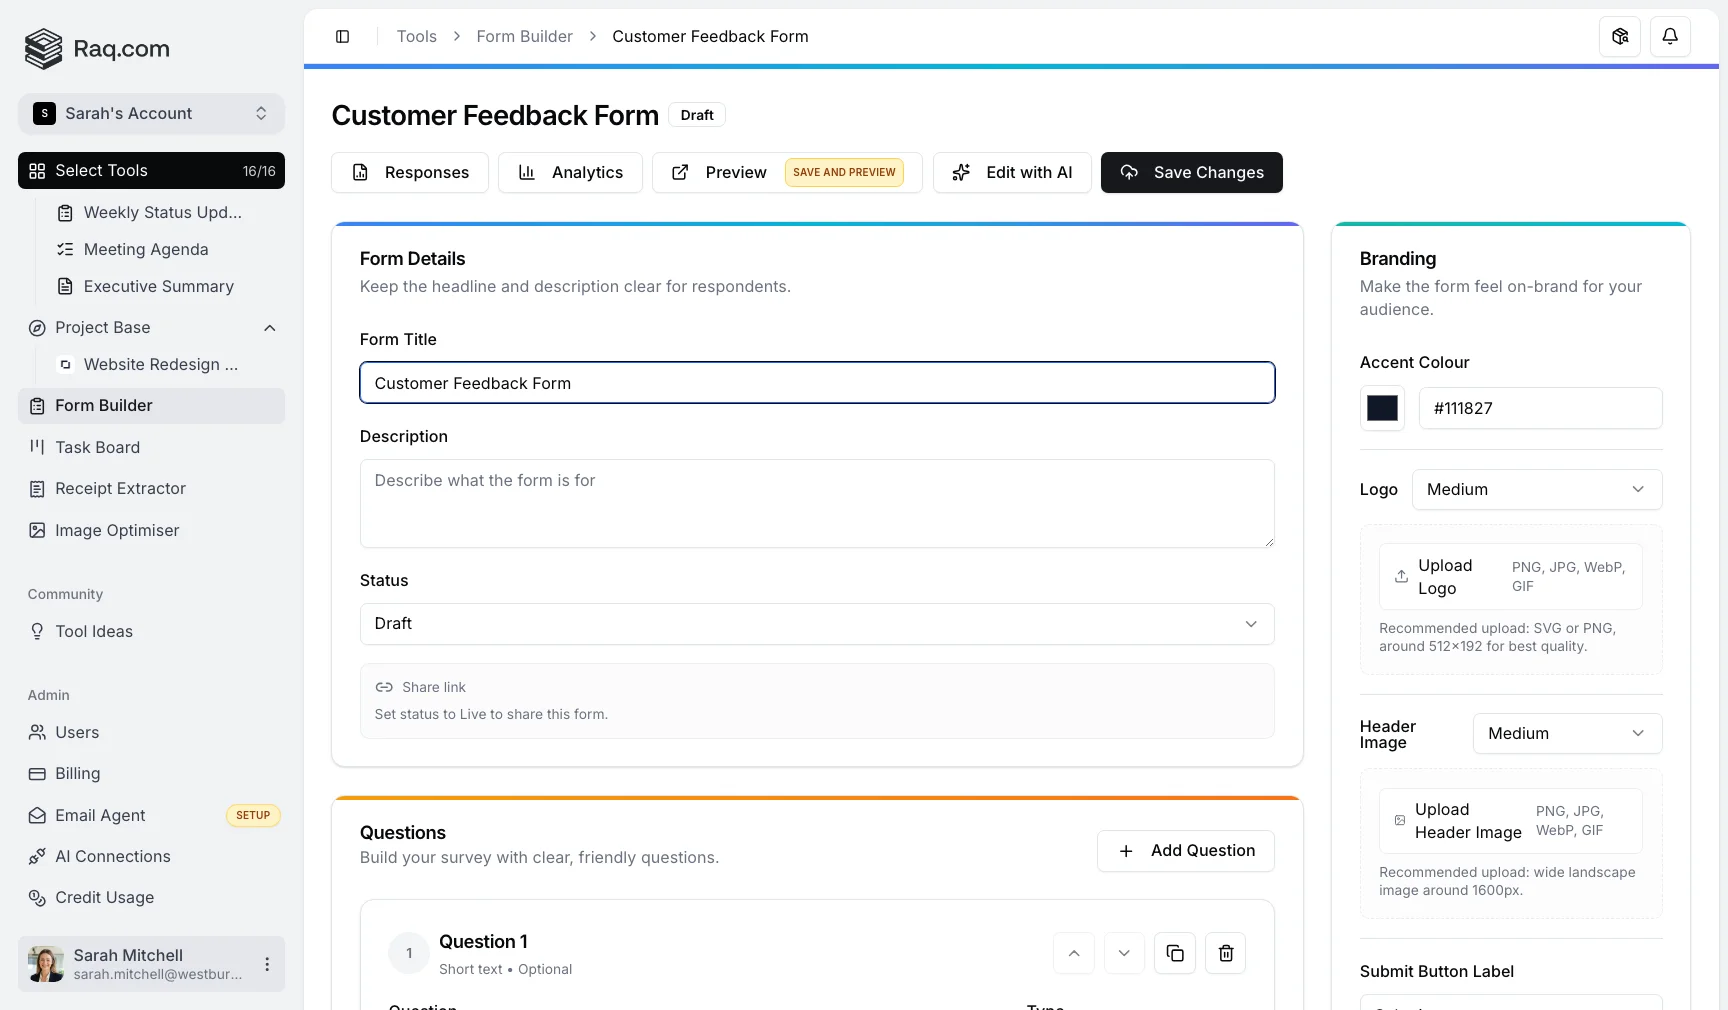Switch to the Analytics tab

[x=570, y=172]
